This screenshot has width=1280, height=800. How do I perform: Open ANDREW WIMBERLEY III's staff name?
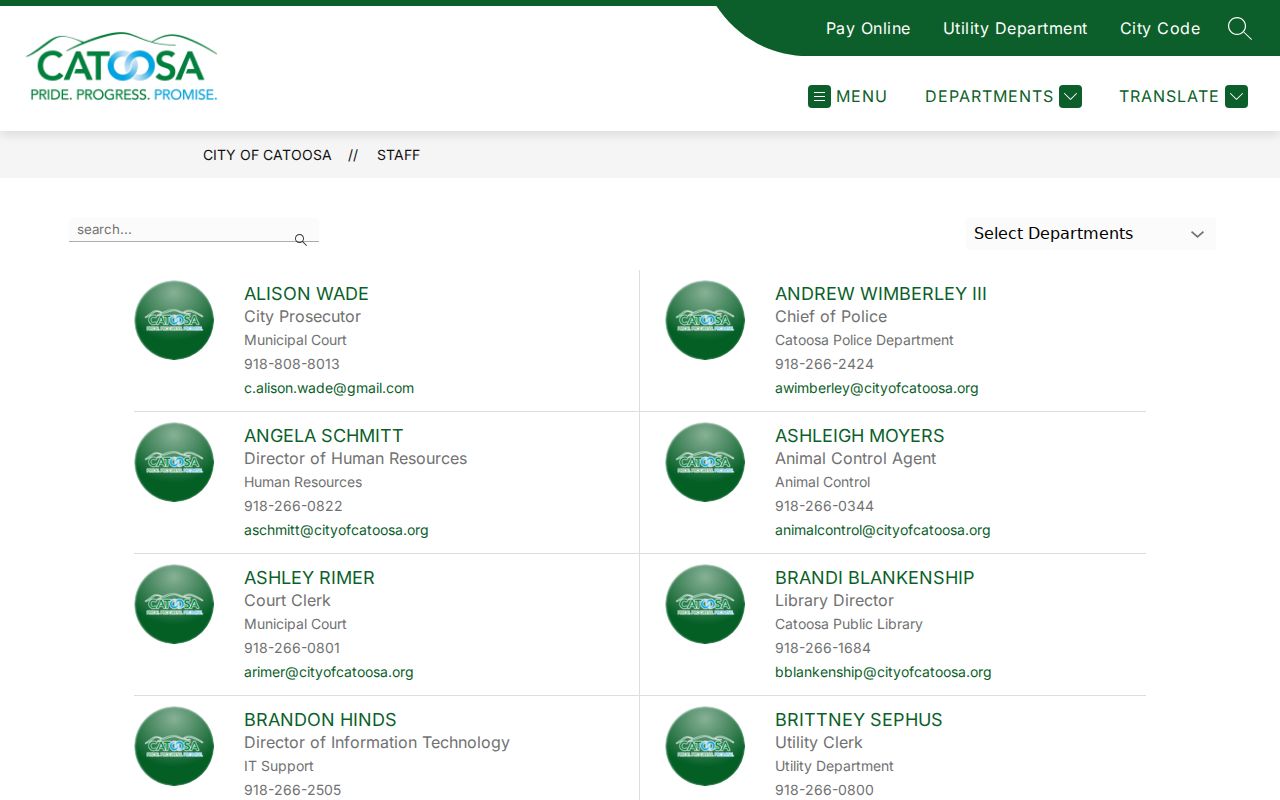pyautogui.click(x=881, y=294)
